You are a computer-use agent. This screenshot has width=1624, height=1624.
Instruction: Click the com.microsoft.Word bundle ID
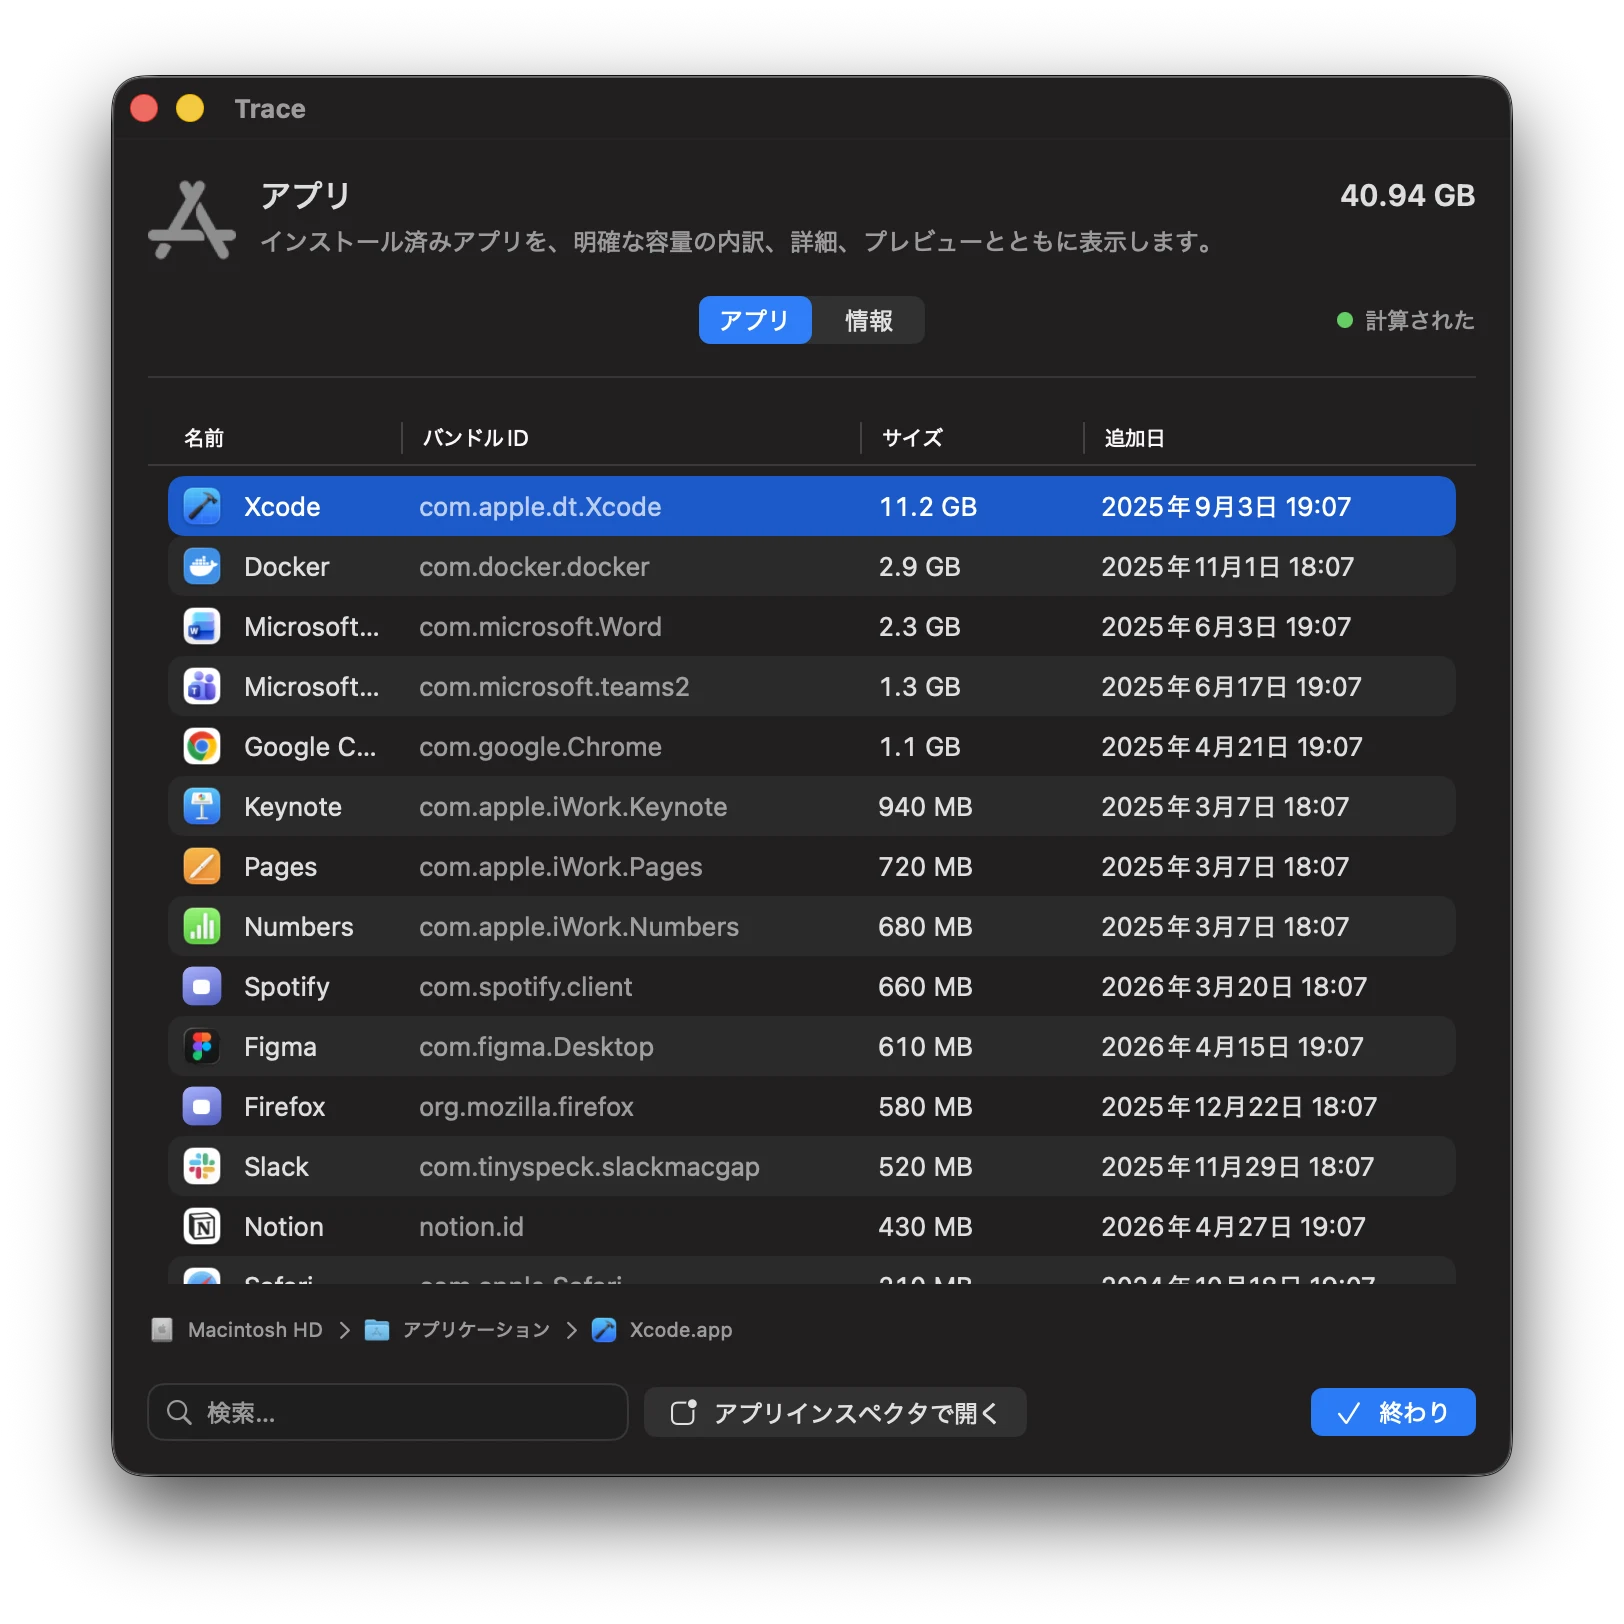(540, 627)
